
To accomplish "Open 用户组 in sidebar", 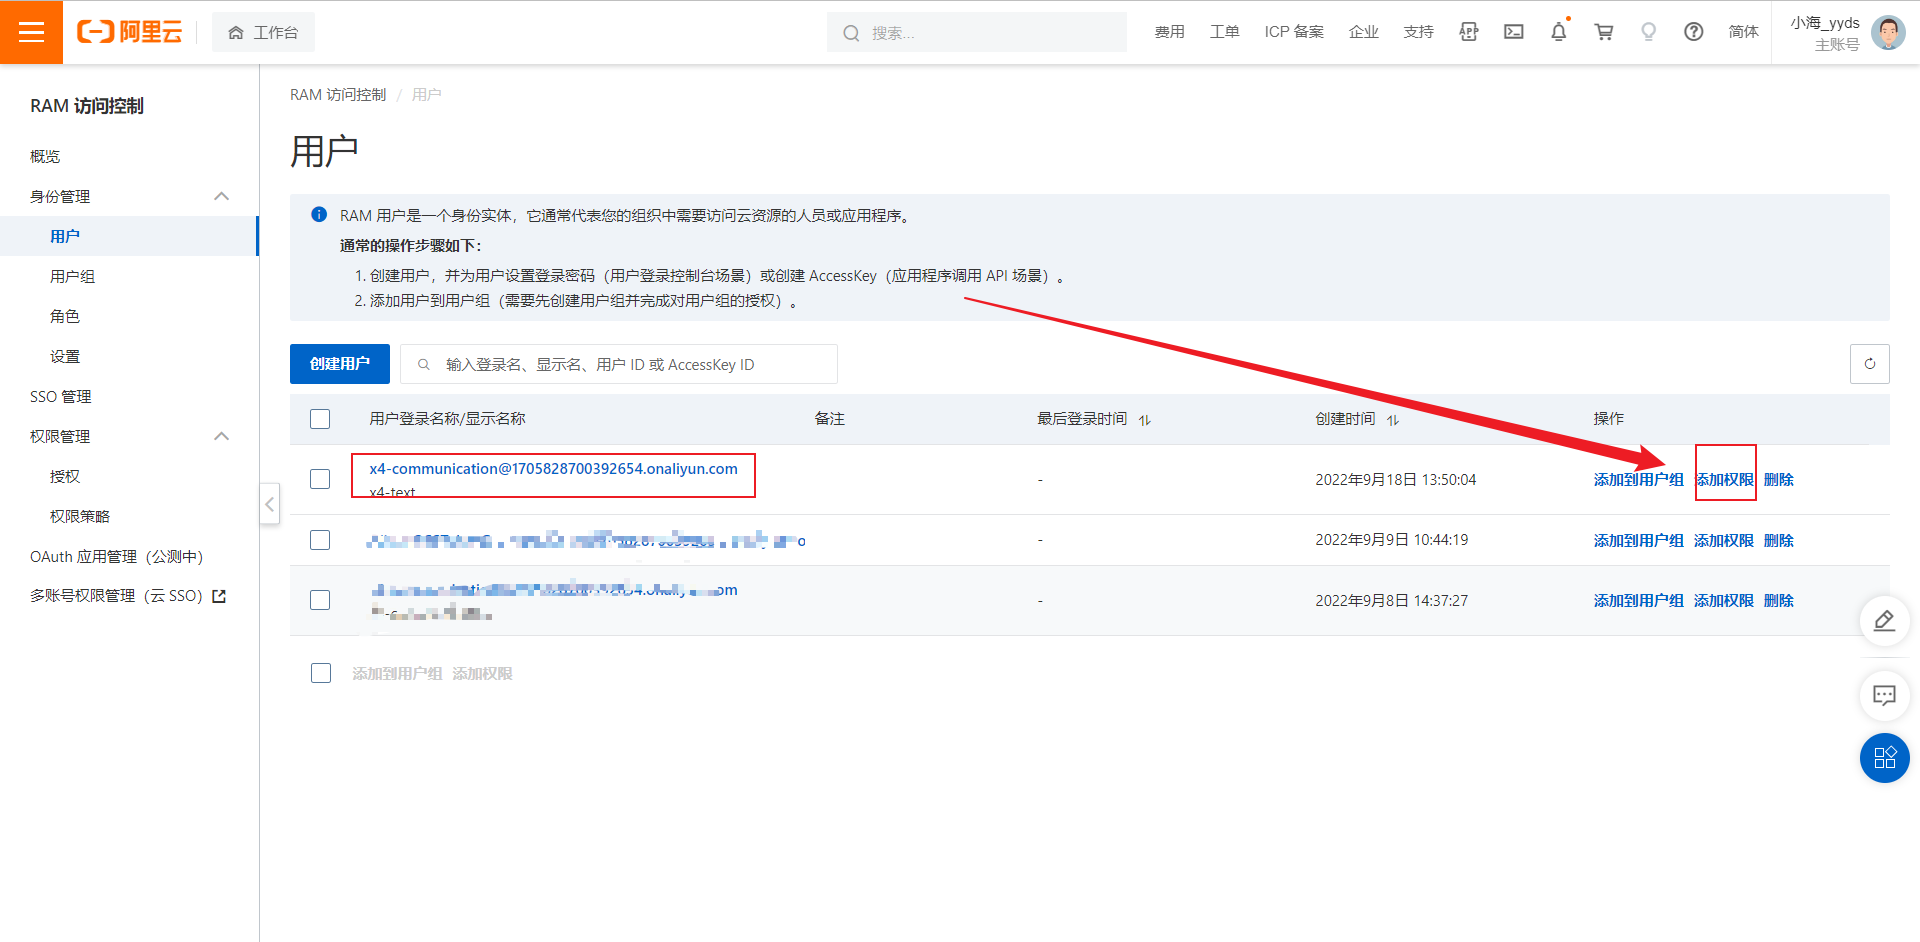I will [x=72, y=276].
